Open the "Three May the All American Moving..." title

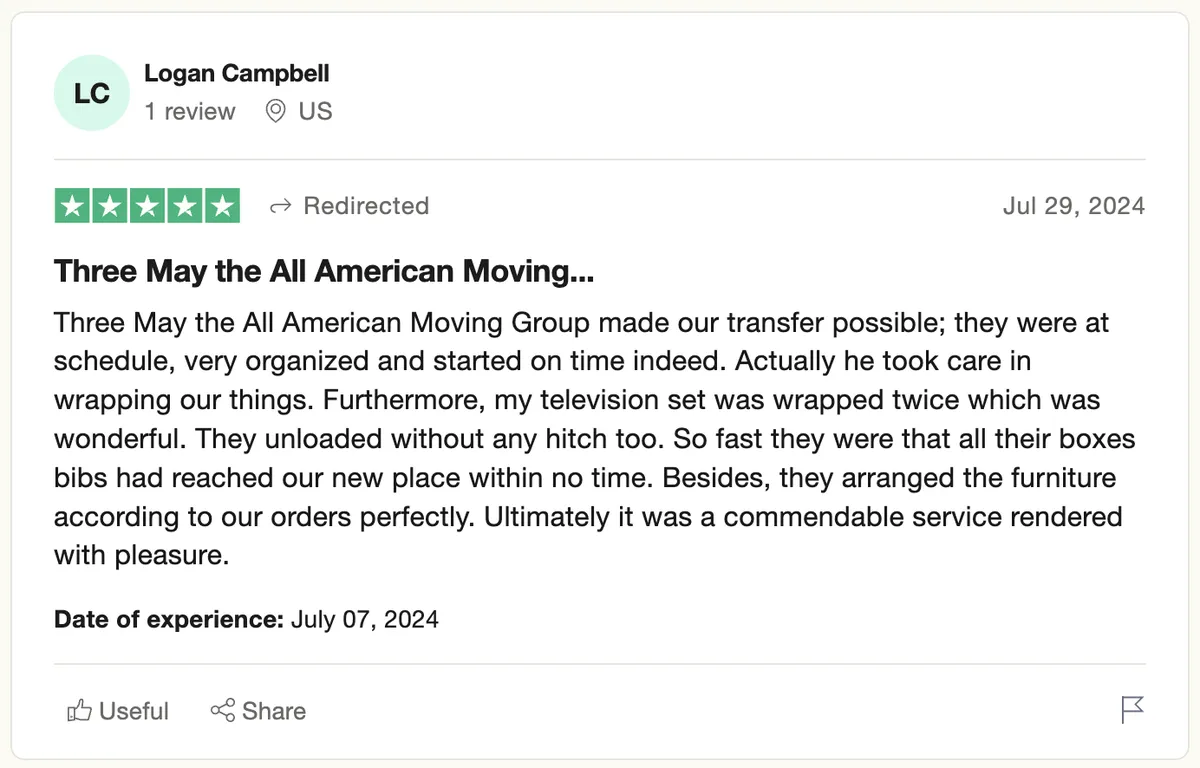point(324,271)
